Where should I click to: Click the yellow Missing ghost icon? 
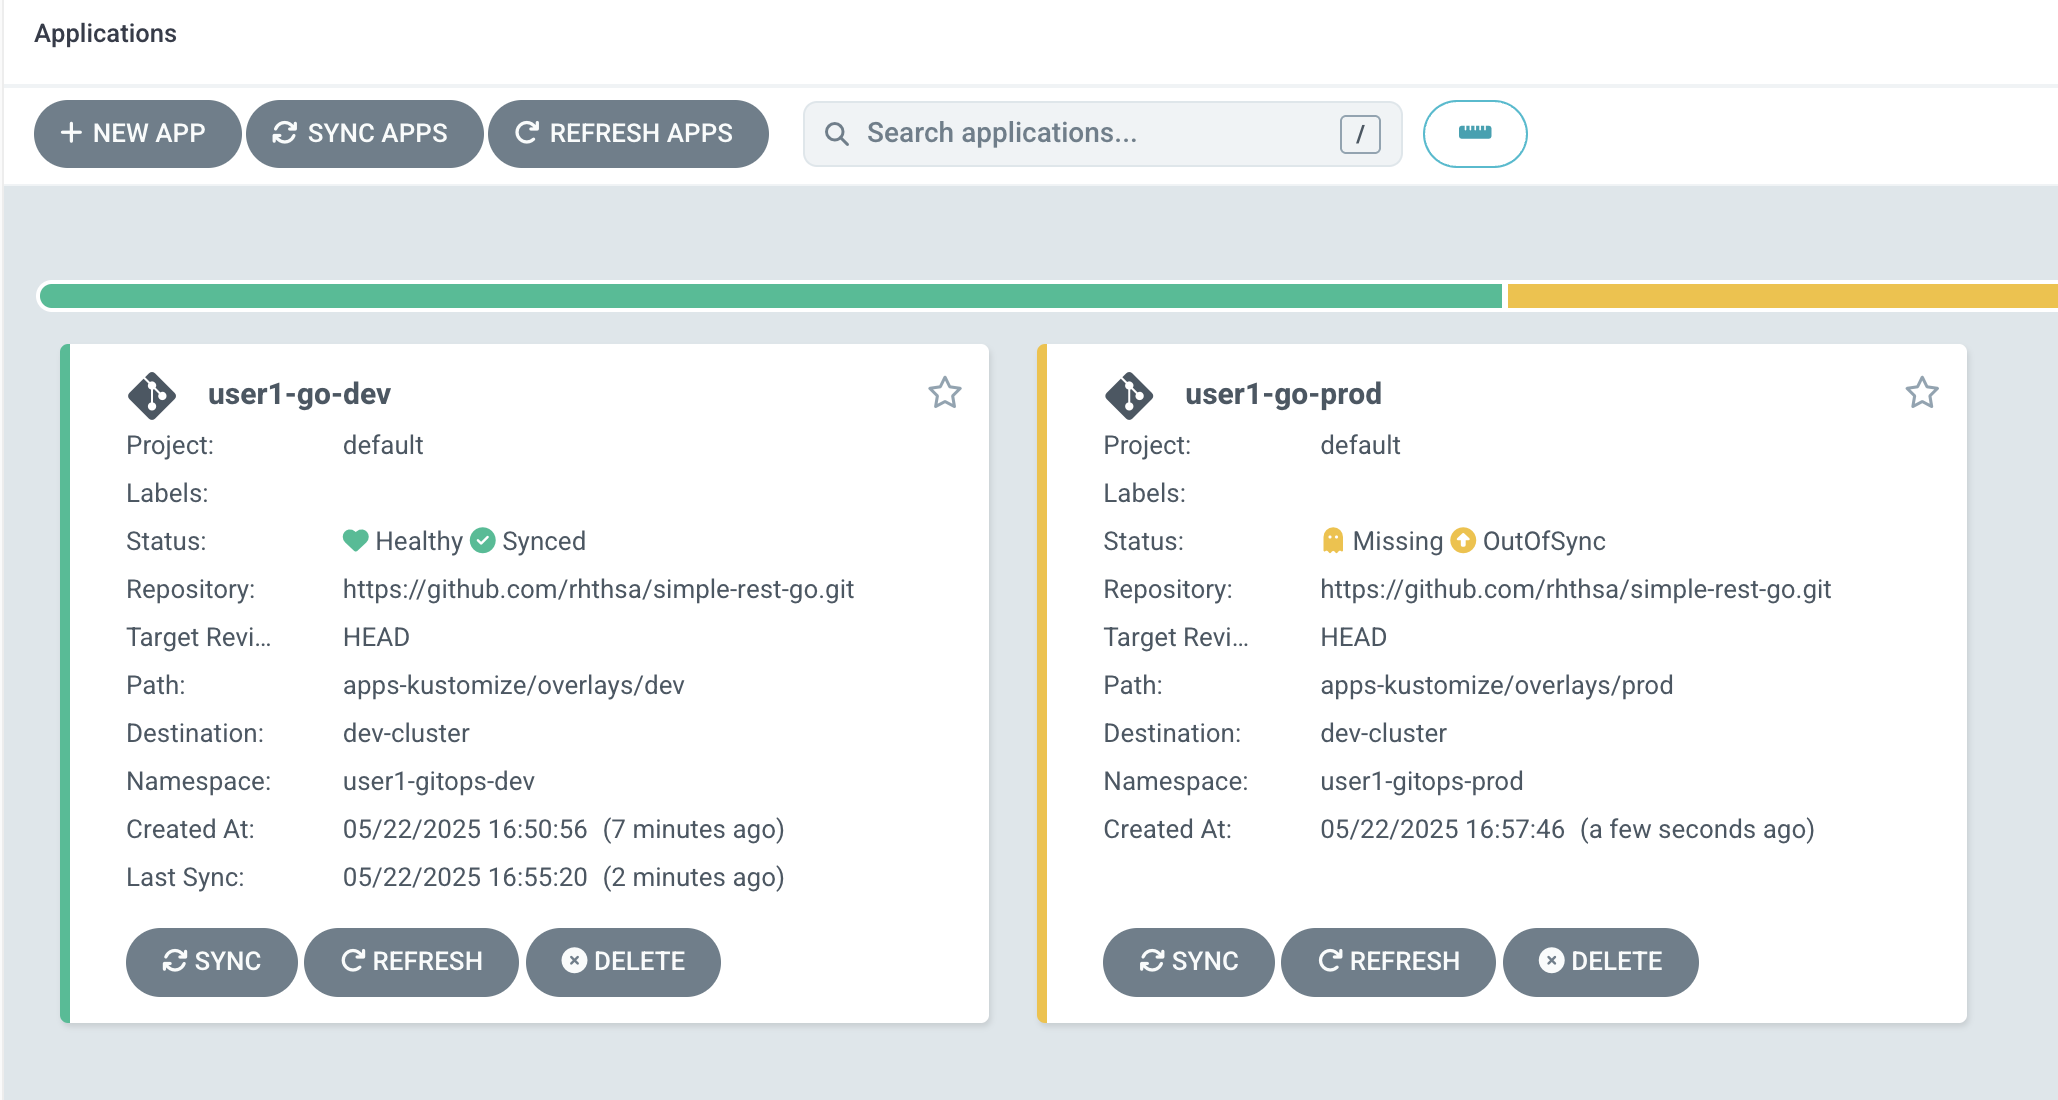1332,540
